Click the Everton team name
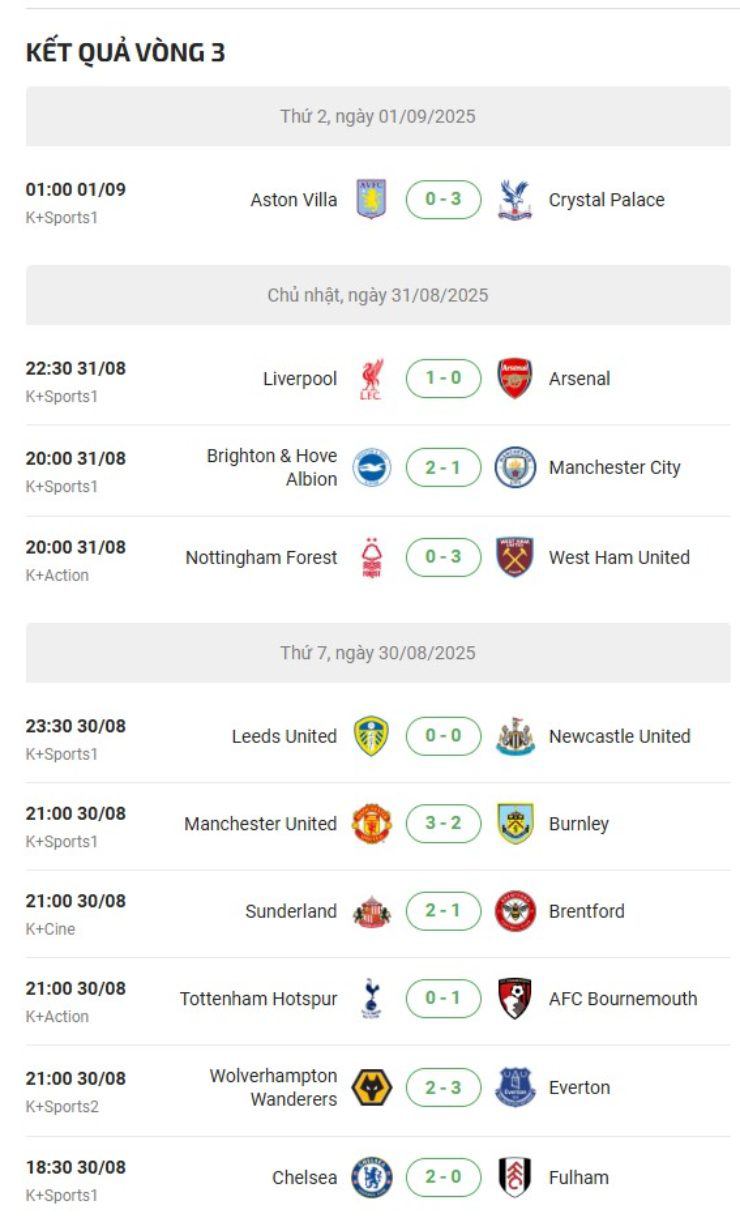The height and width of the screenshot is (1218, 740). (579, 1088)
